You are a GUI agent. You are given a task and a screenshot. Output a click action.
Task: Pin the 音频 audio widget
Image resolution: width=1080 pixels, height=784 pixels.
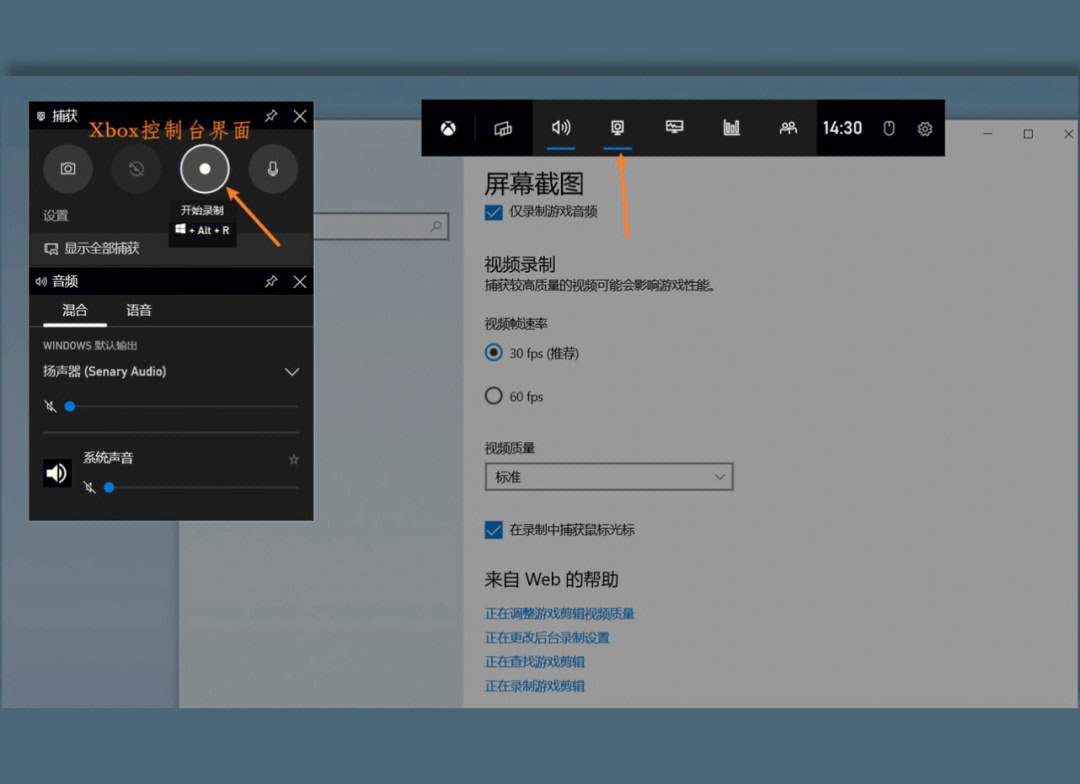pyautogui.click(x=271, y=281)
